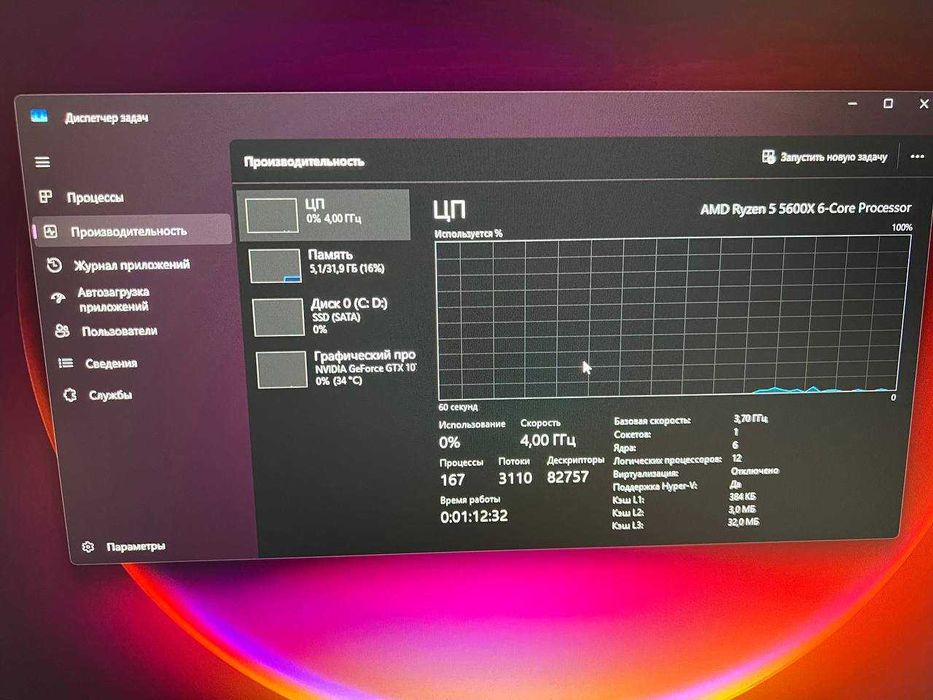Click the Диспетчер задач window title
The height and width of the screenshot is (700, 933).
[107, 118]
